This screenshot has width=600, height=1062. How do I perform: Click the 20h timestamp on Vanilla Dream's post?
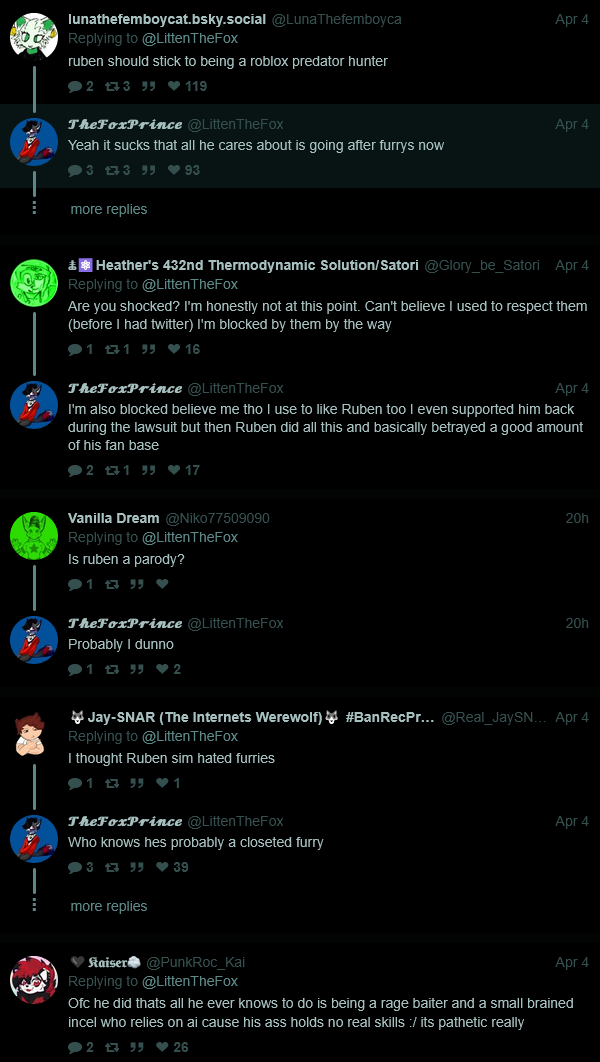(x=577, y=518)
